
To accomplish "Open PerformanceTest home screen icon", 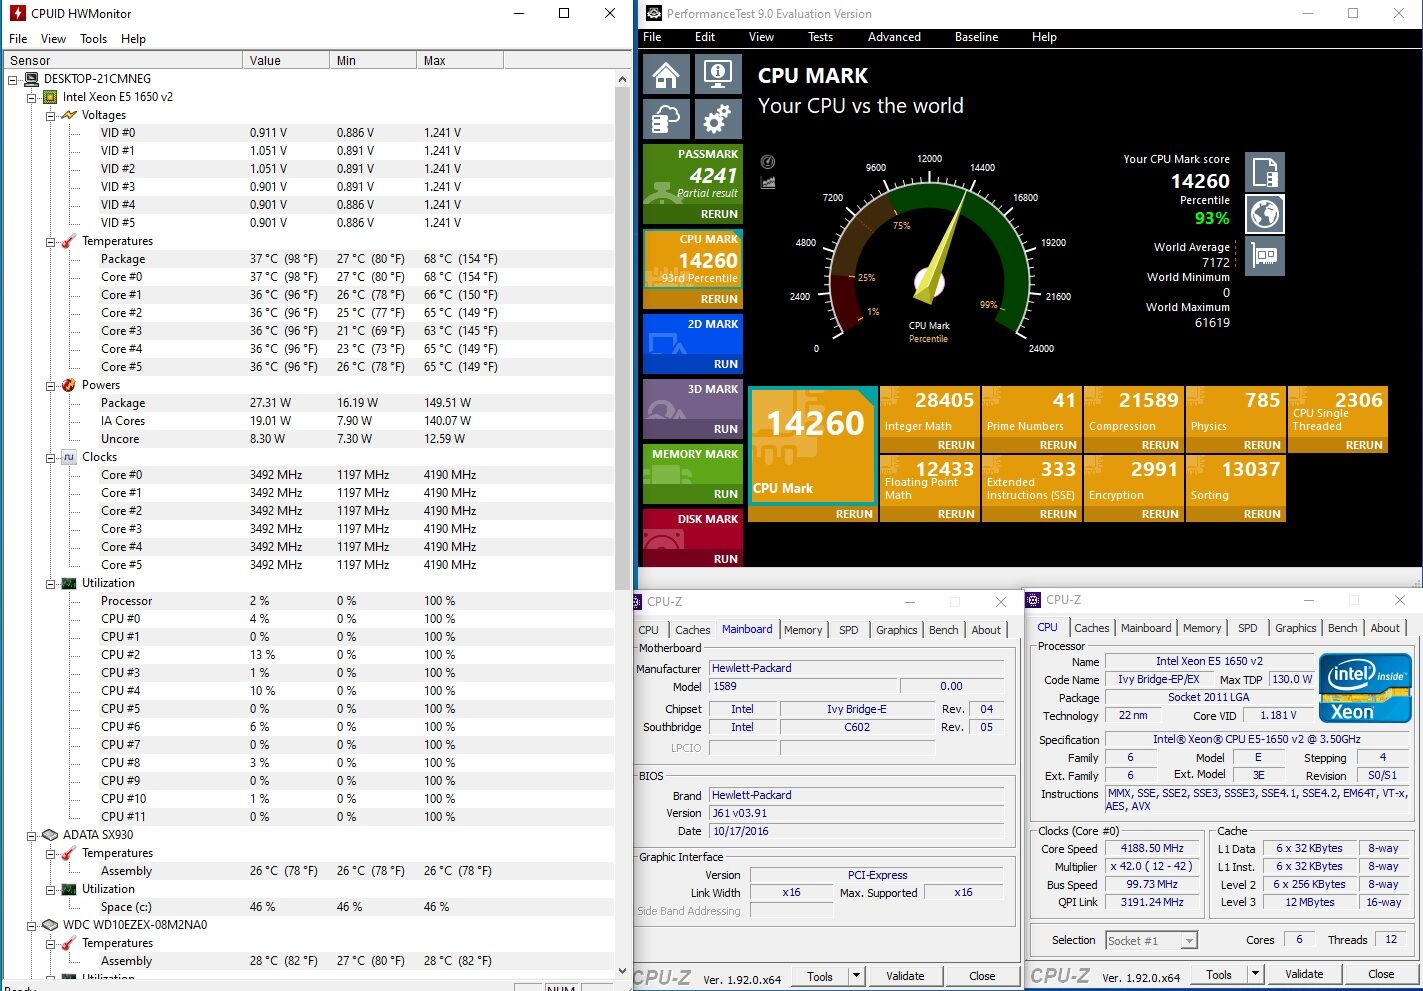I will [666, 75].
